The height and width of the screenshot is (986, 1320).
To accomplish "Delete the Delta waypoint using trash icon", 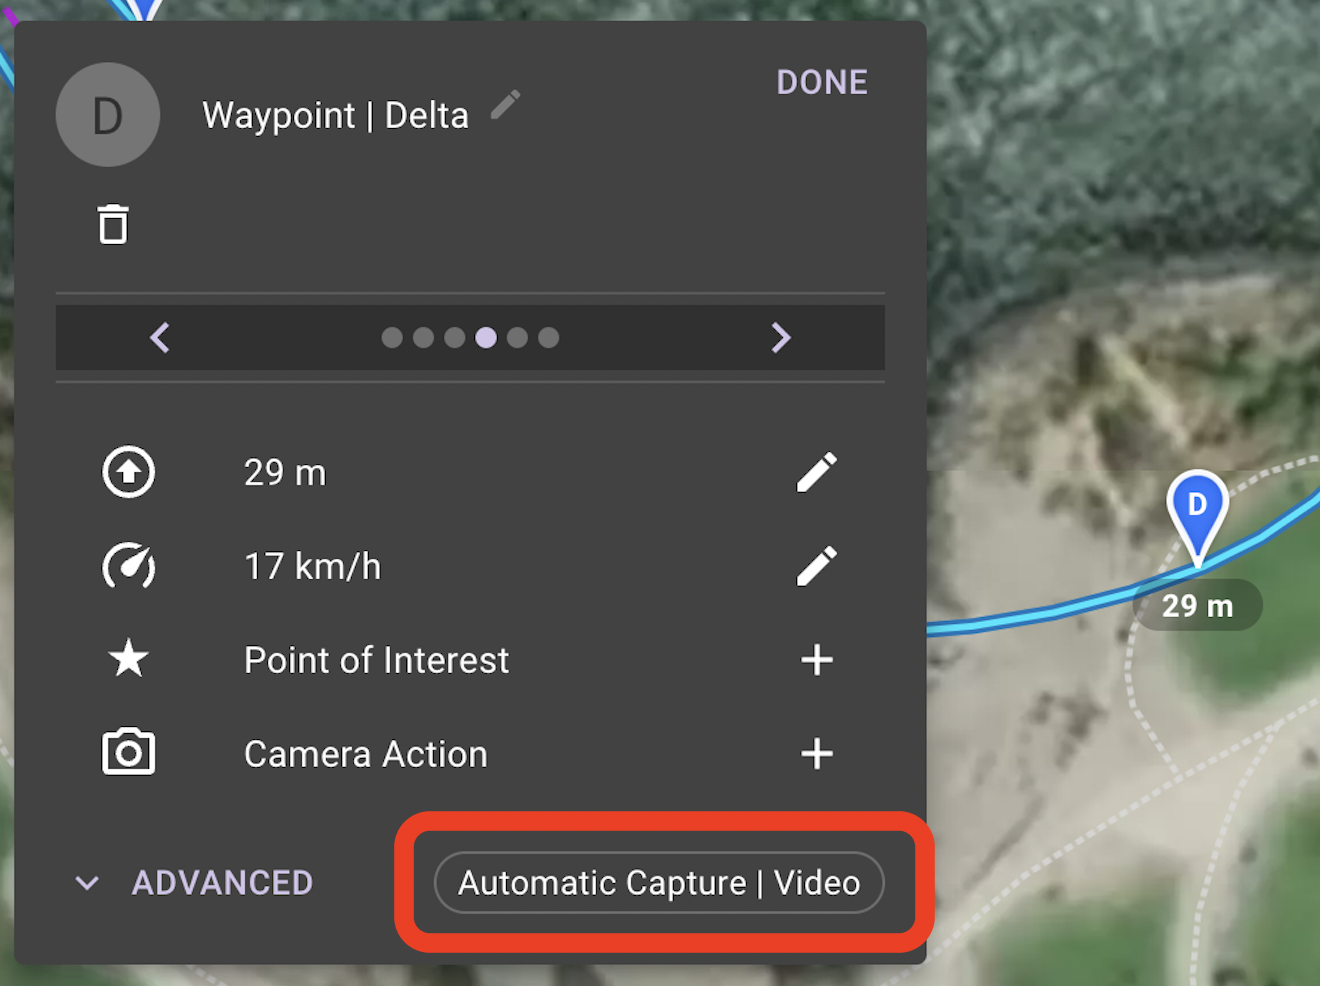I will click(111, 224).
